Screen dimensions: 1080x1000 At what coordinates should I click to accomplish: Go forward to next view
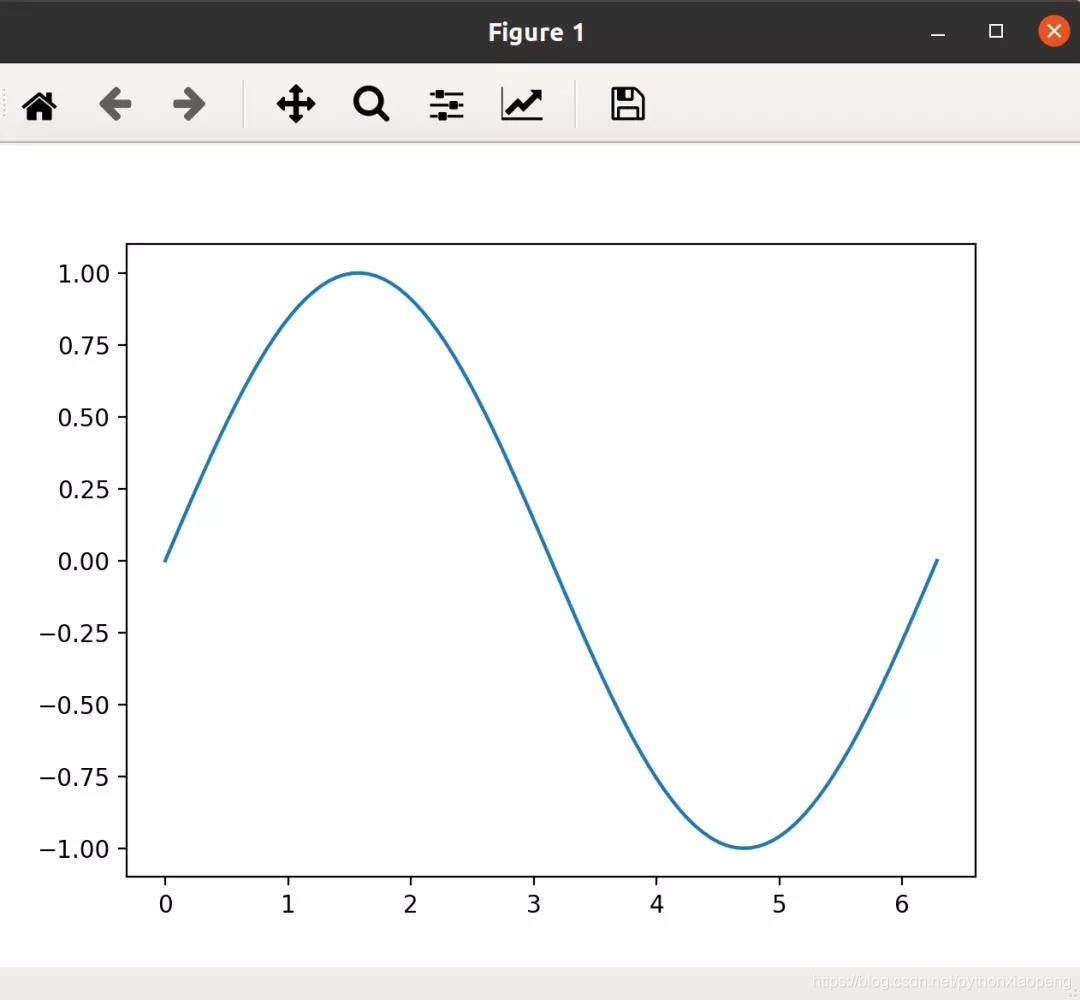(x=189, y=104)
